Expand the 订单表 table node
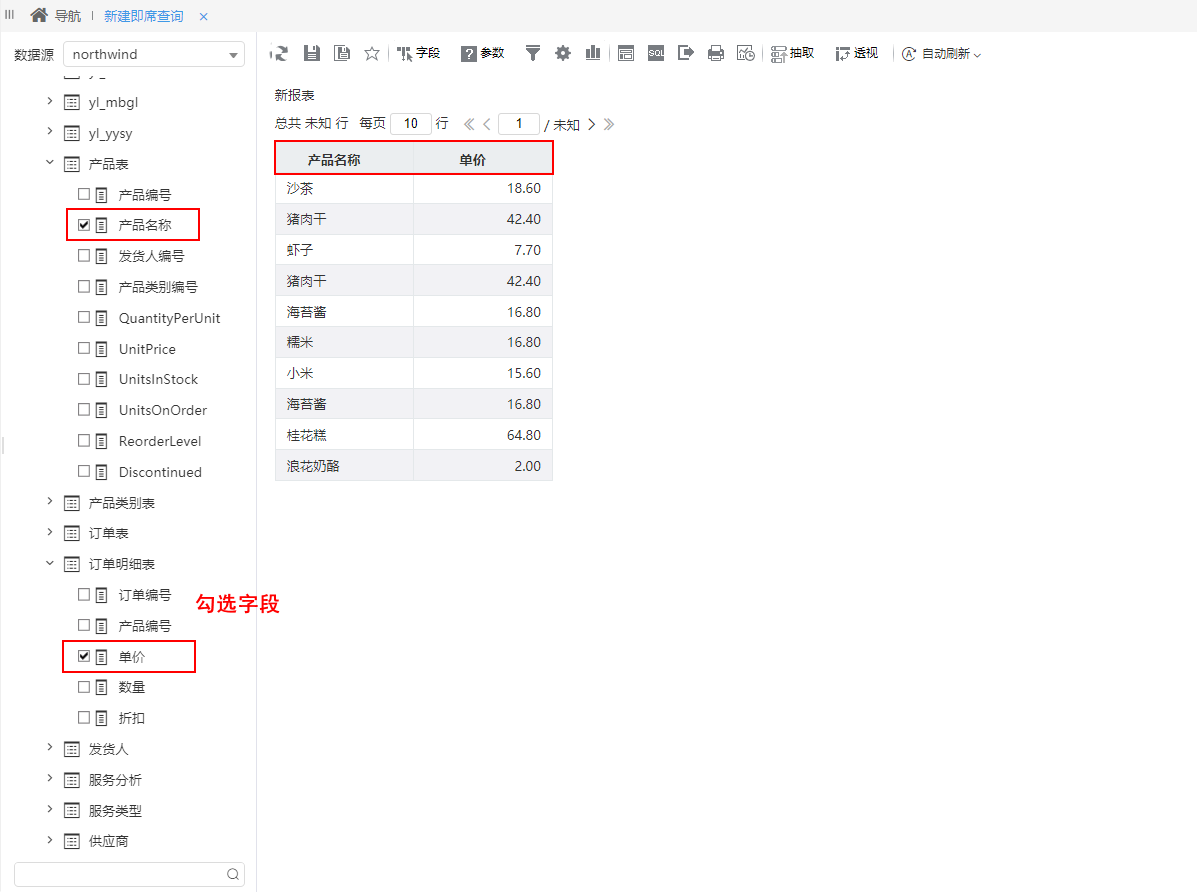Viewport: 1197px width, 892px height. point(50,532)
